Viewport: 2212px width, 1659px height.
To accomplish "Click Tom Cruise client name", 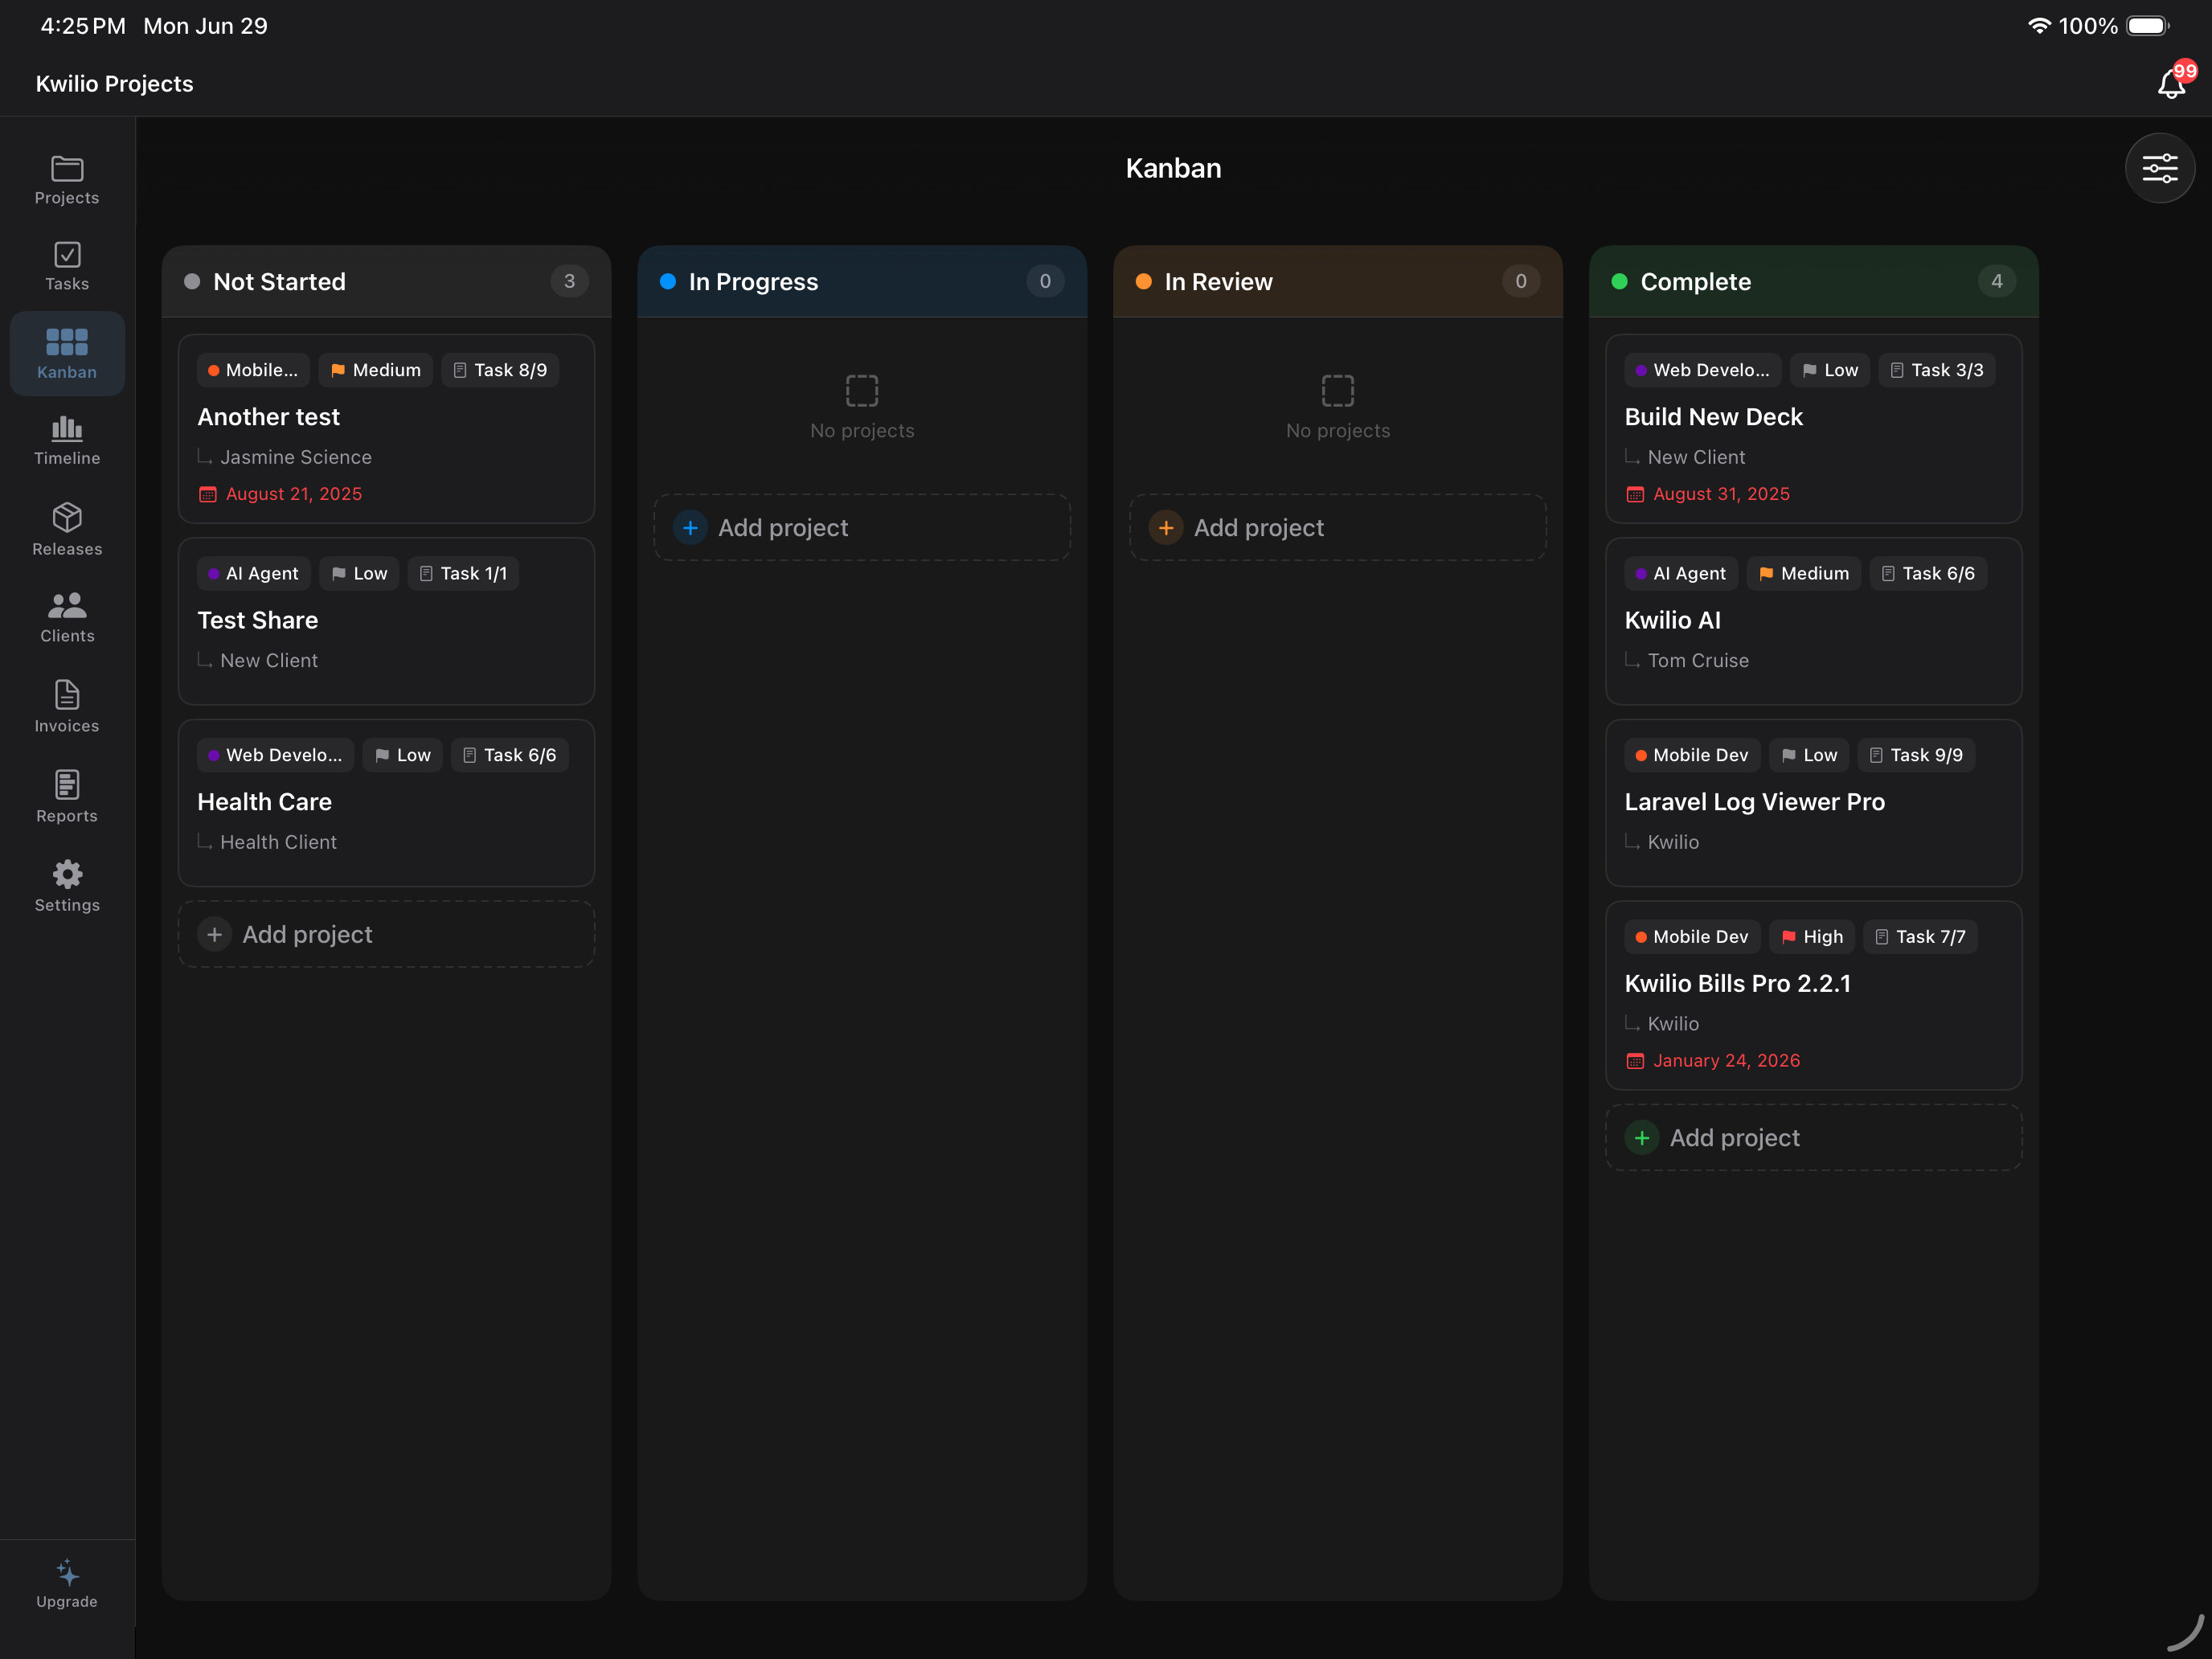I will 1698,661.
